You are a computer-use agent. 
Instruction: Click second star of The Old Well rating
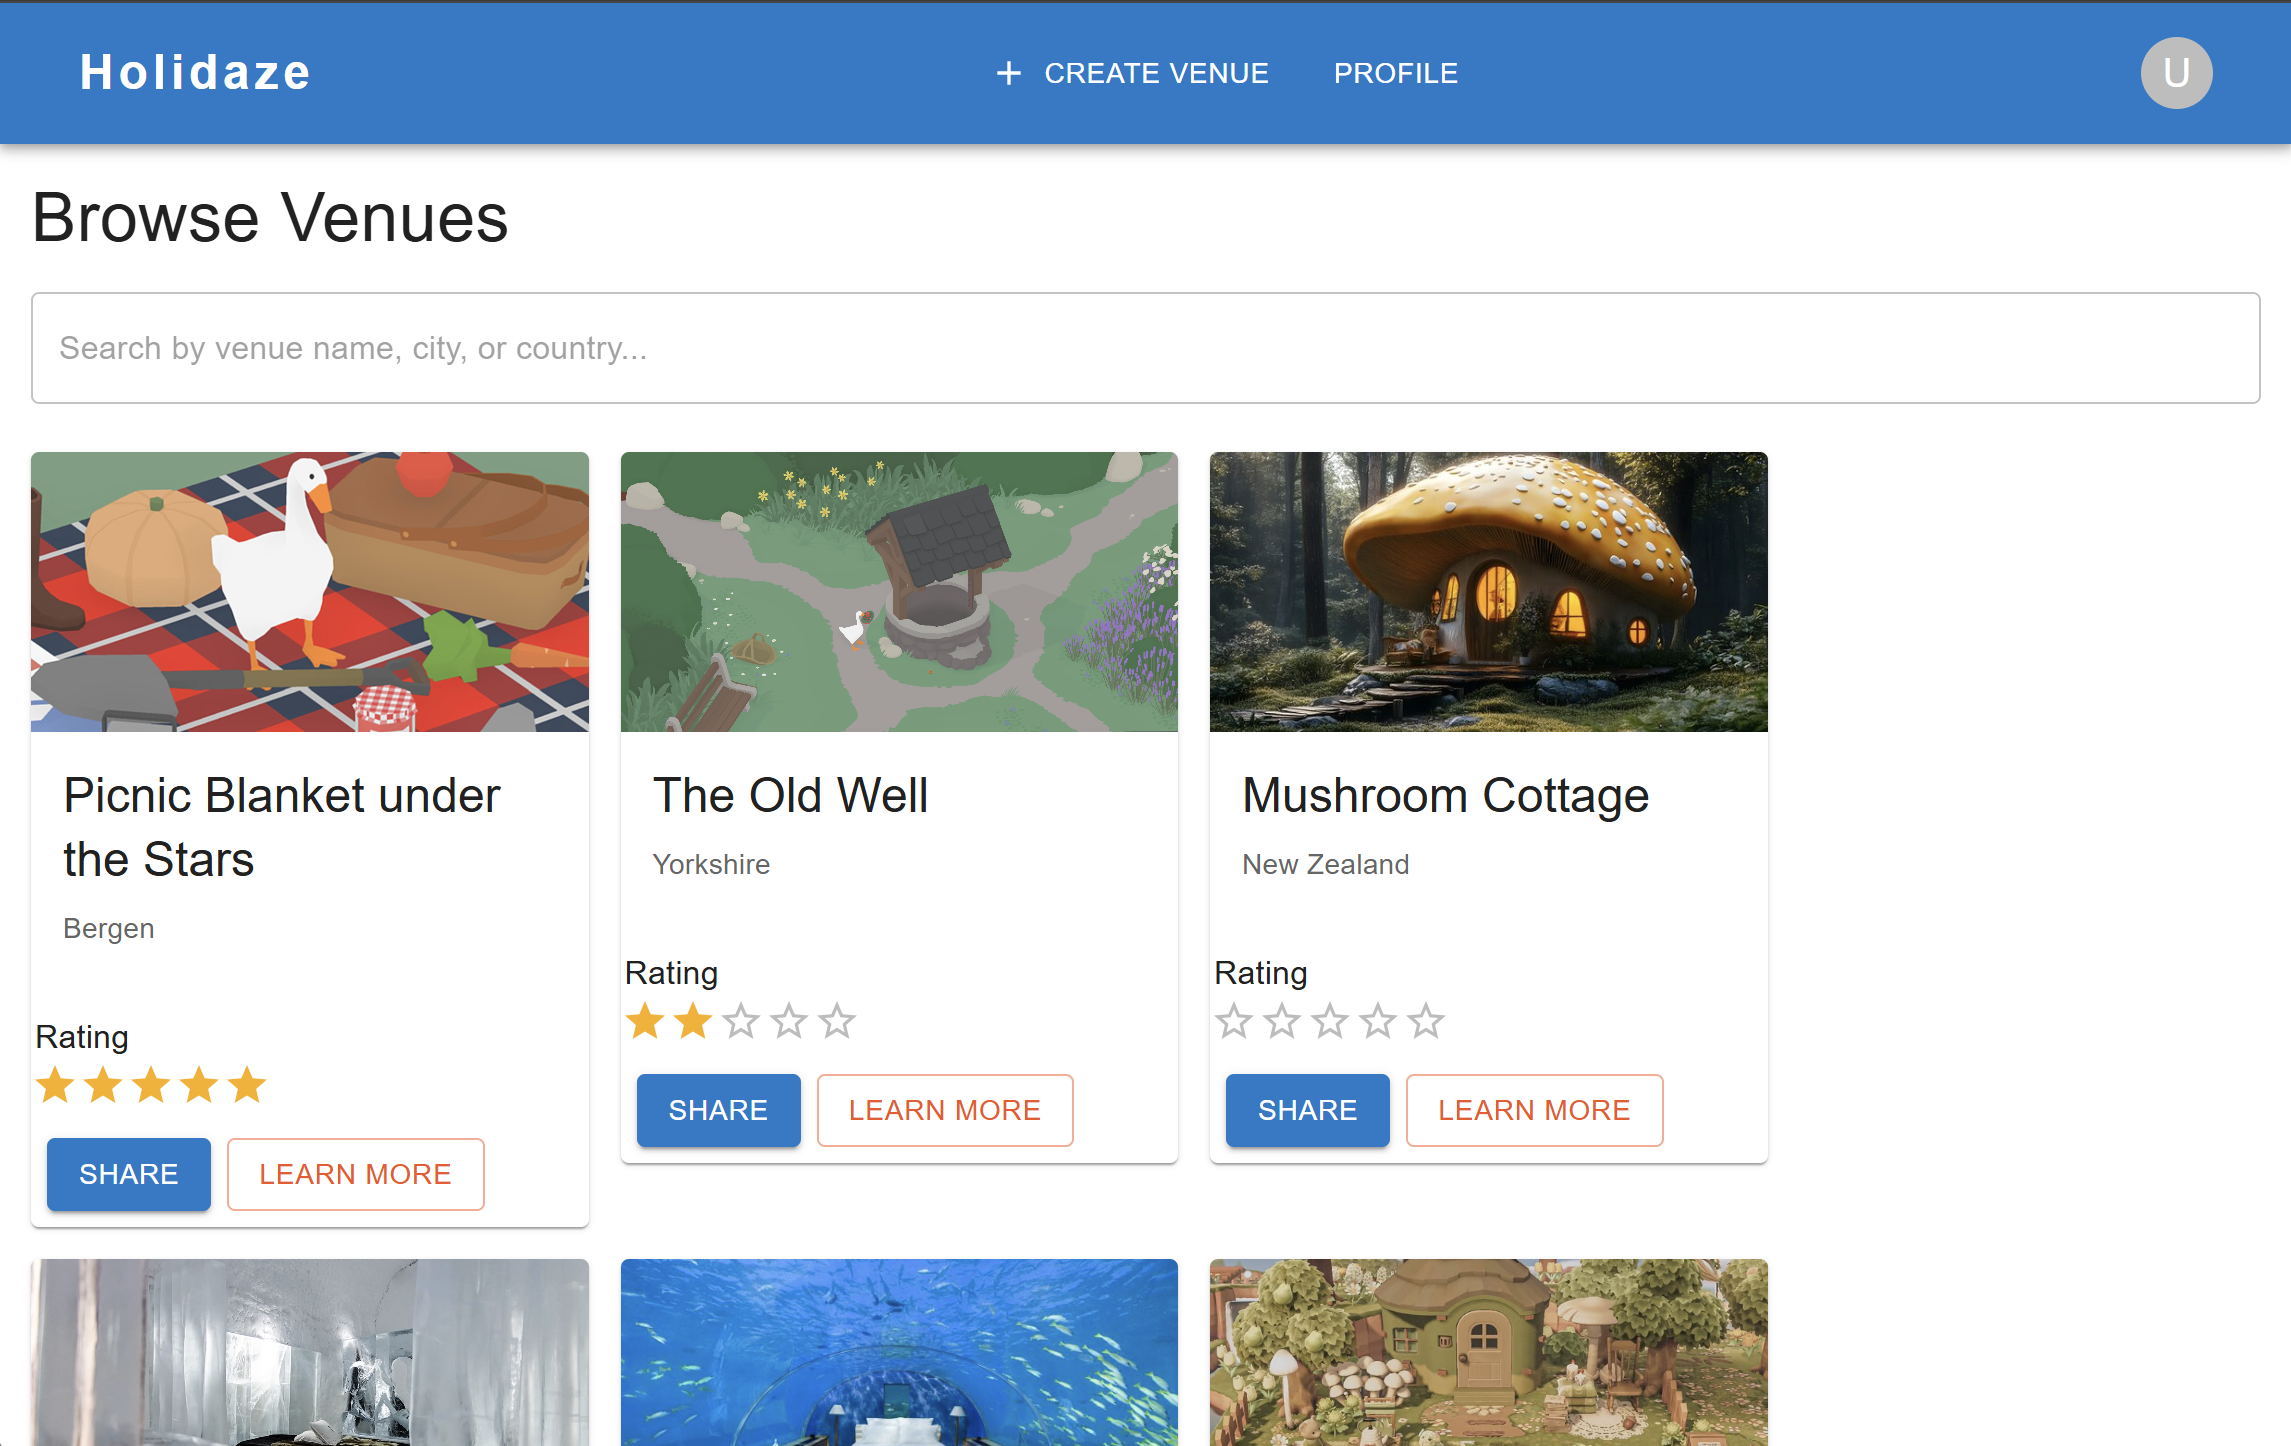tap(693, 1021)
